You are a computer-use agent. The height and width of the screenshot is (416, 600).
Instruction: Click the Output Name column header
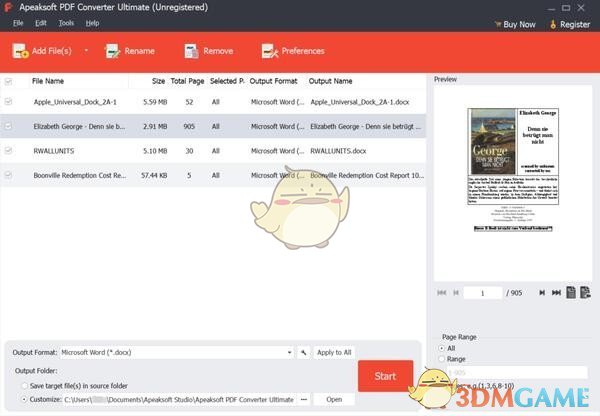pyautogui.click(x=330, y=81)
